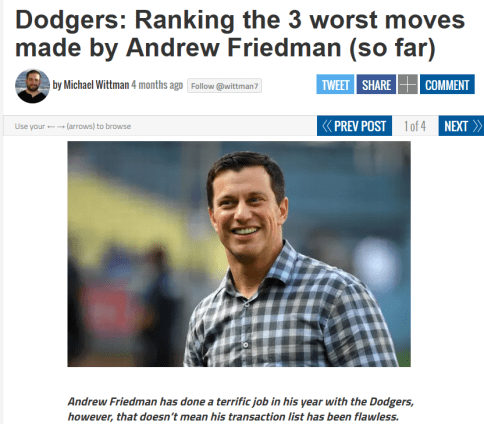Image resolution: width=484 pixels, height=424 pixels.
Task: Click the Andrew Friedman main photo
Action: click(239, 254)
